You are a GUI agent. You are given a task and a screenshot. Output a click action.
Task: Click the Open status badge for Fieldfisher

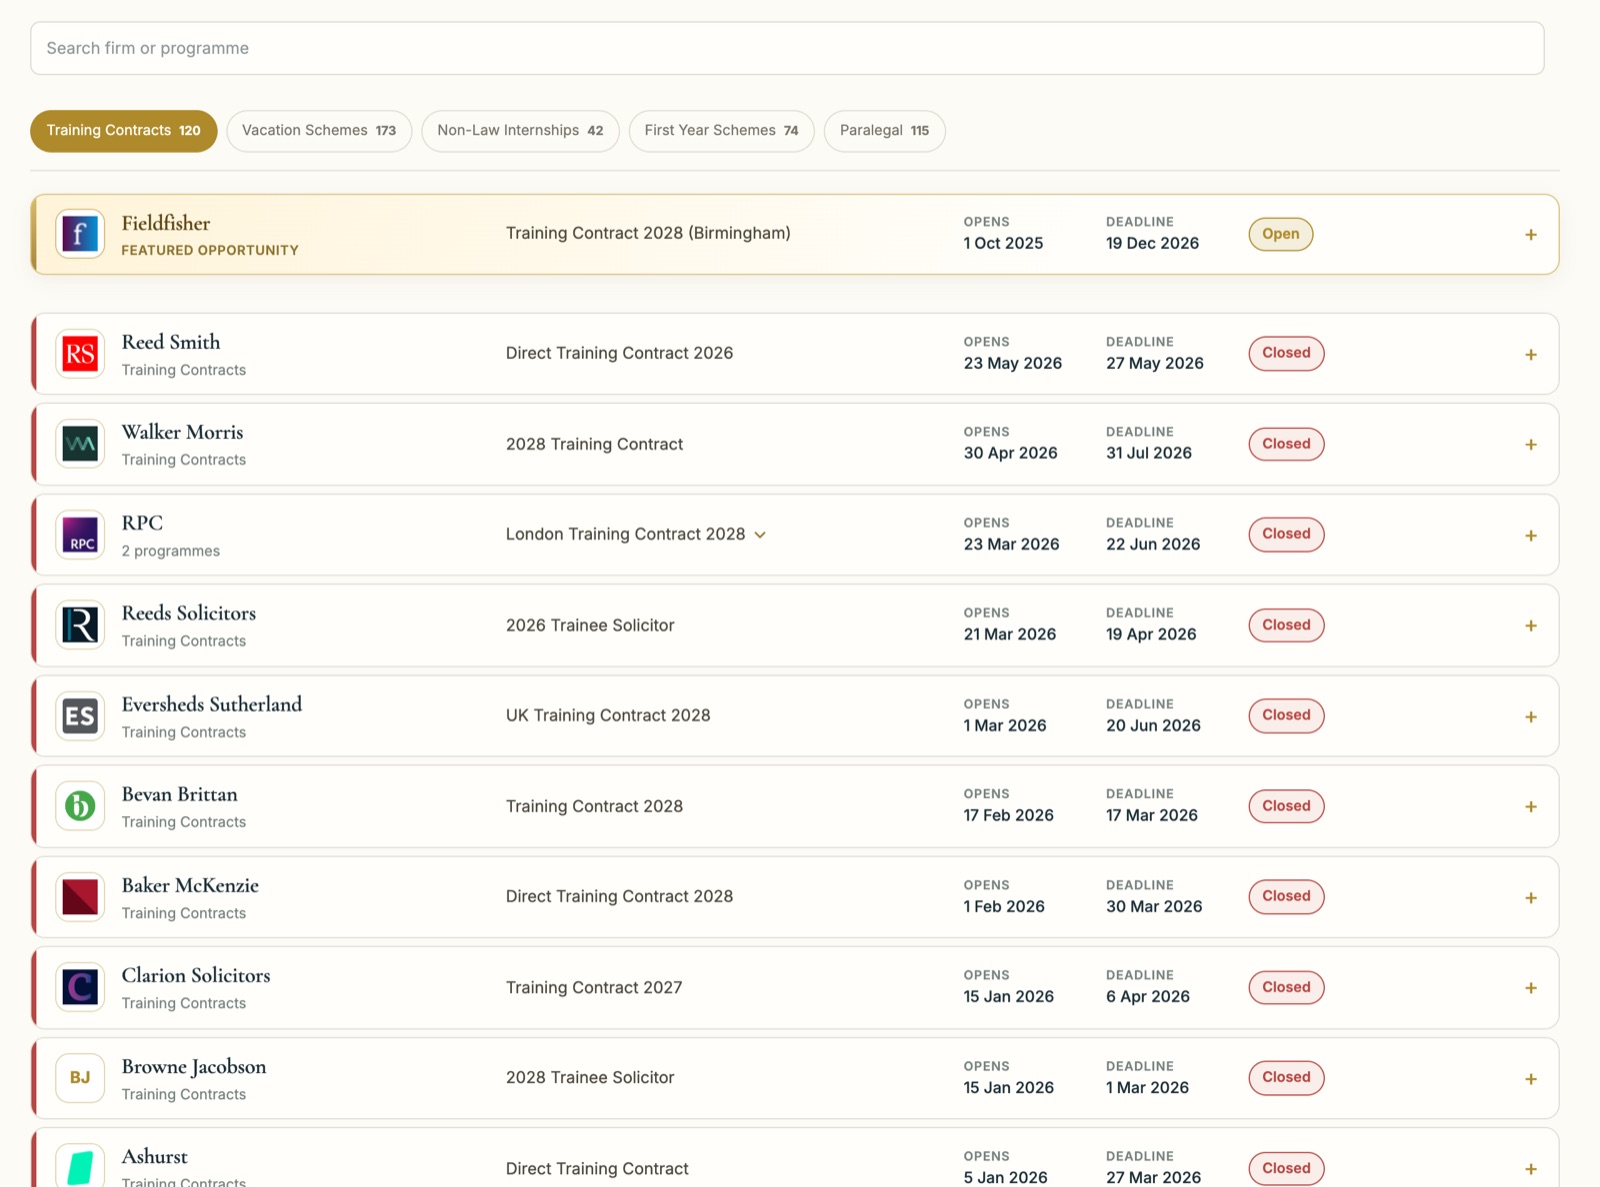(1280, 234)
